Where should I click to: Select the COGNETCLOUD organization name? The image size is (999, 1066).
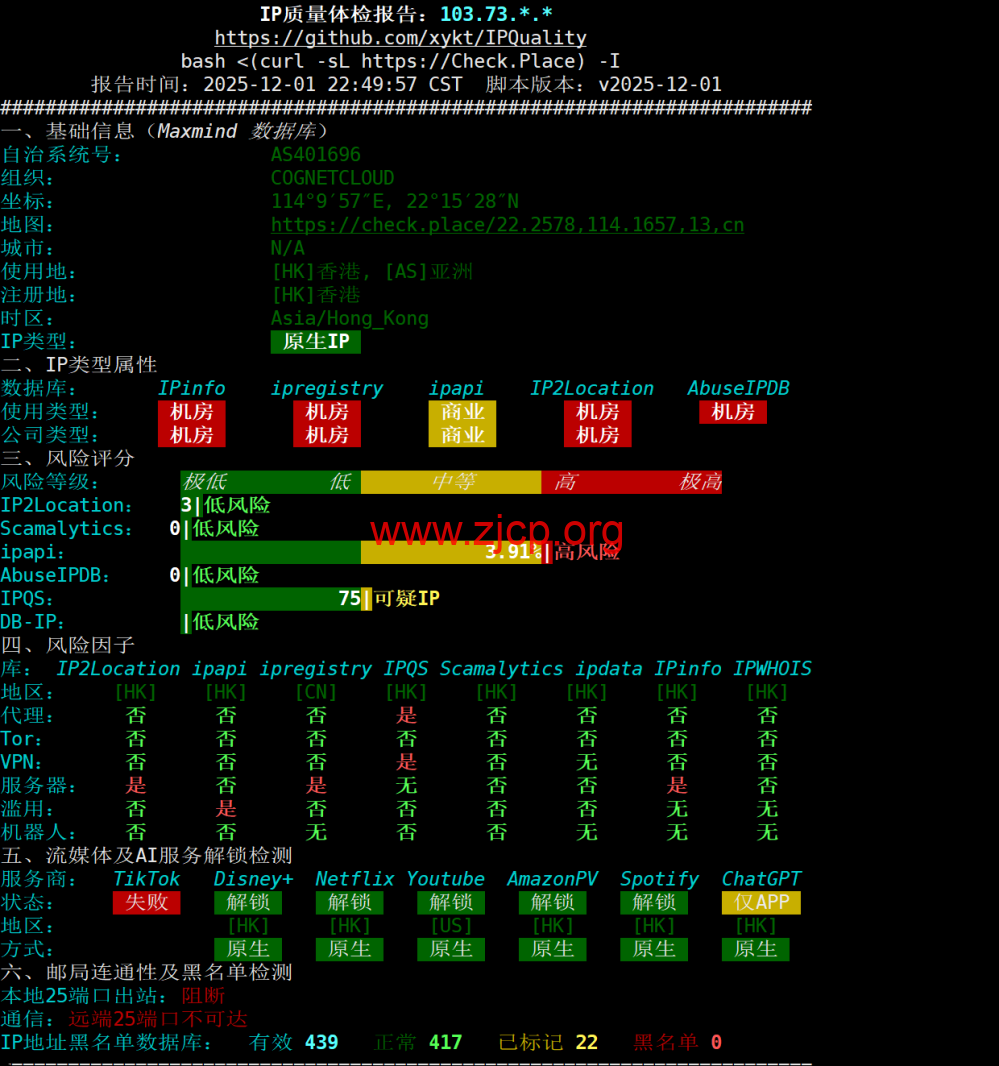332,178
